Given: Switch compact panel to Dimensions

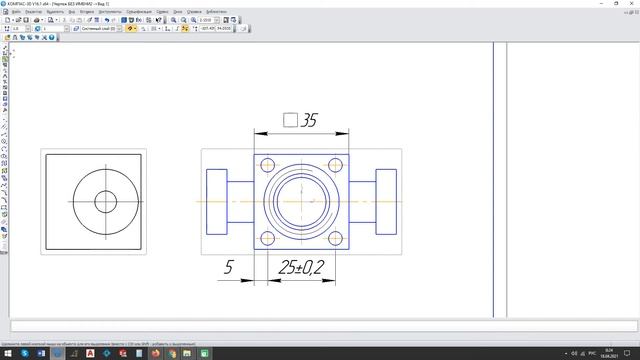Looking at the screenshot, I should tap(4, 53).
